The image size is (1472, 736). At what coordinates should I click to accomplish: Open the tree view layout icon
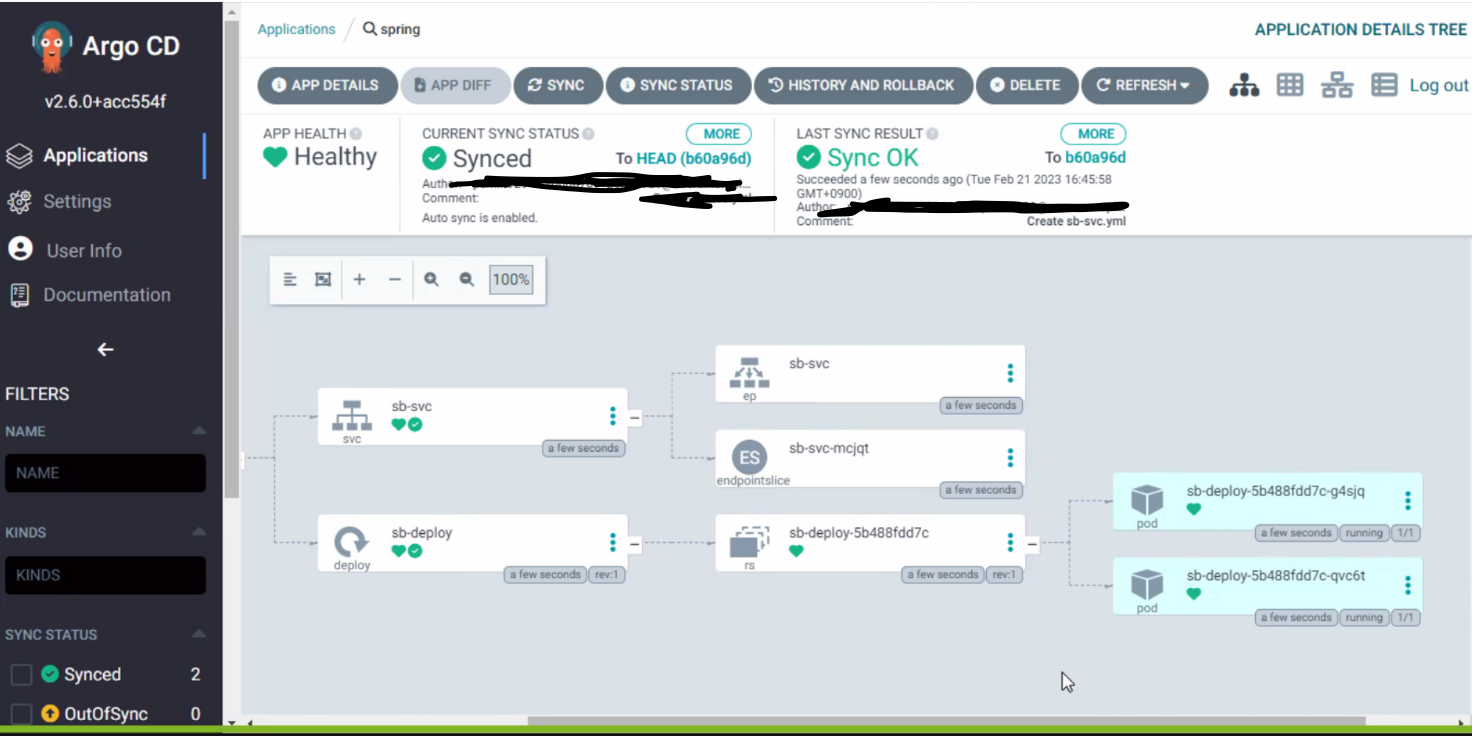tap(1244, 86)
